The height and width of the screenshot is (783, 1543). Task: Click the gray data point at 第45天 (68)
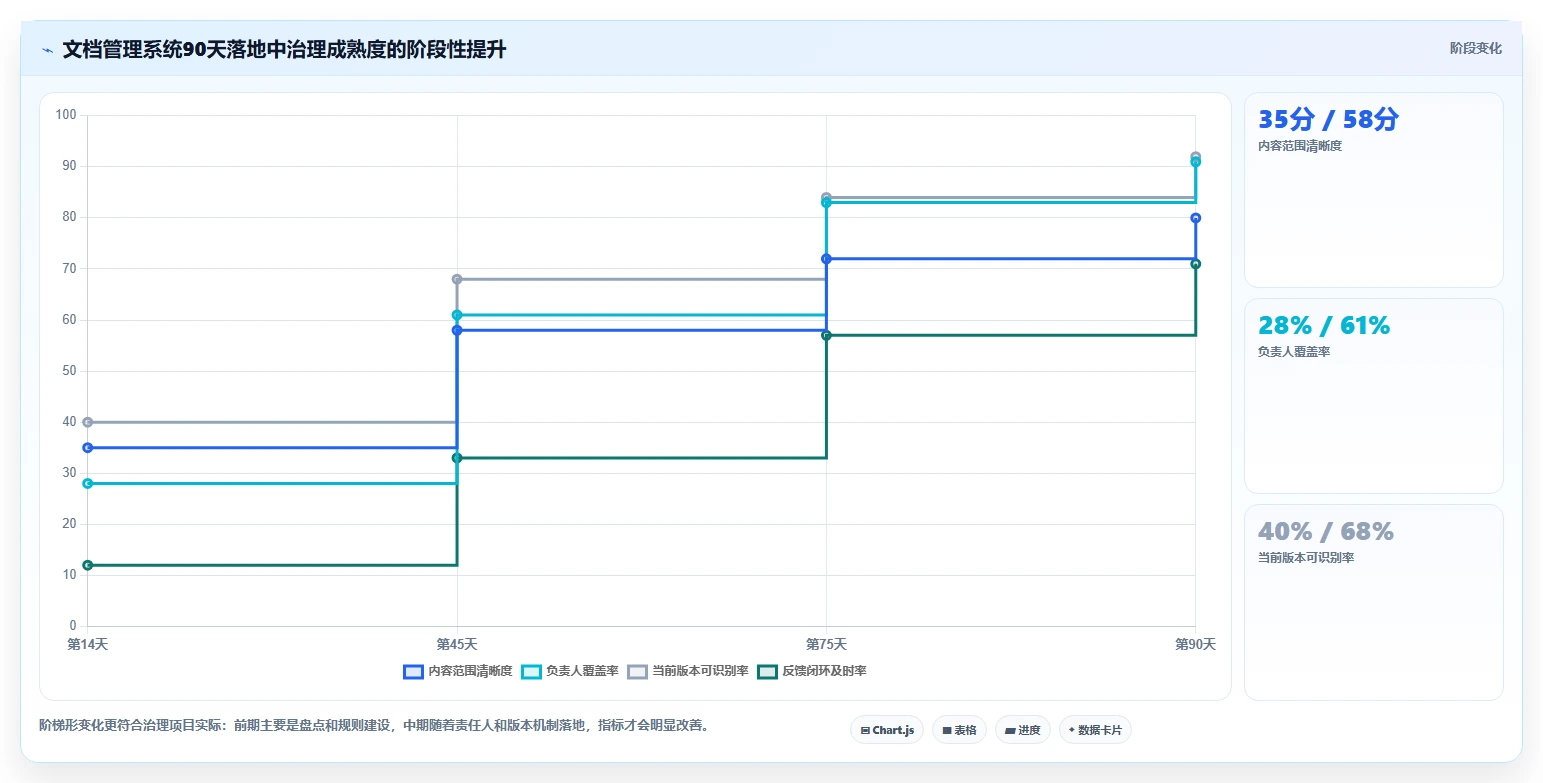[x=457, y=279]
